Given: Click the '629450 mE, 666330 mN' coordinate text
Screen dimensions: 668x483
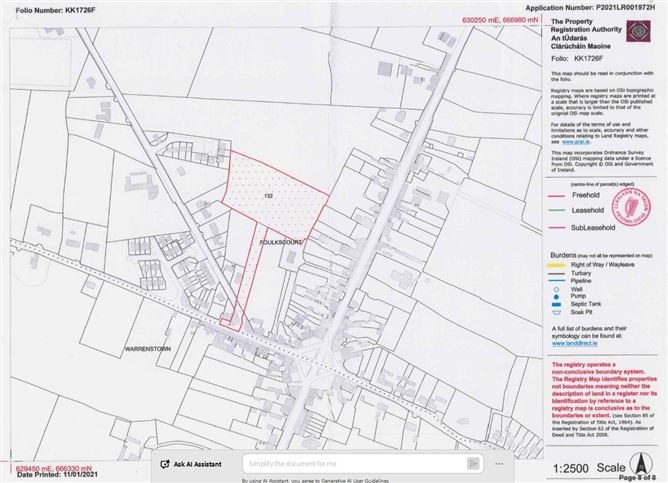Looking at the screenshot, I should [x=52, y=469].
